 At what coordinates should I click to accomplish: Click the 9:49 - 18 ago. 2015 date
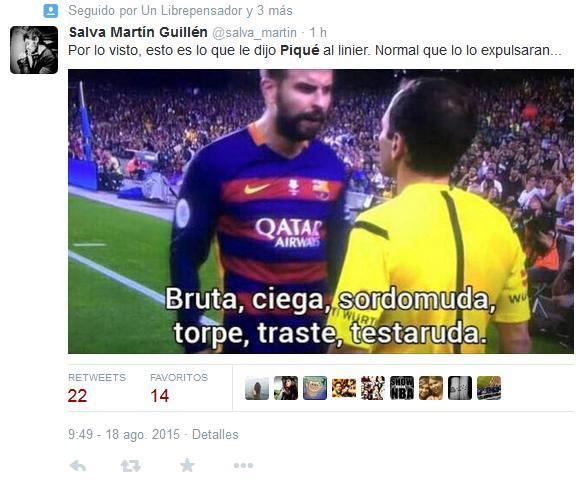point(124,435)
